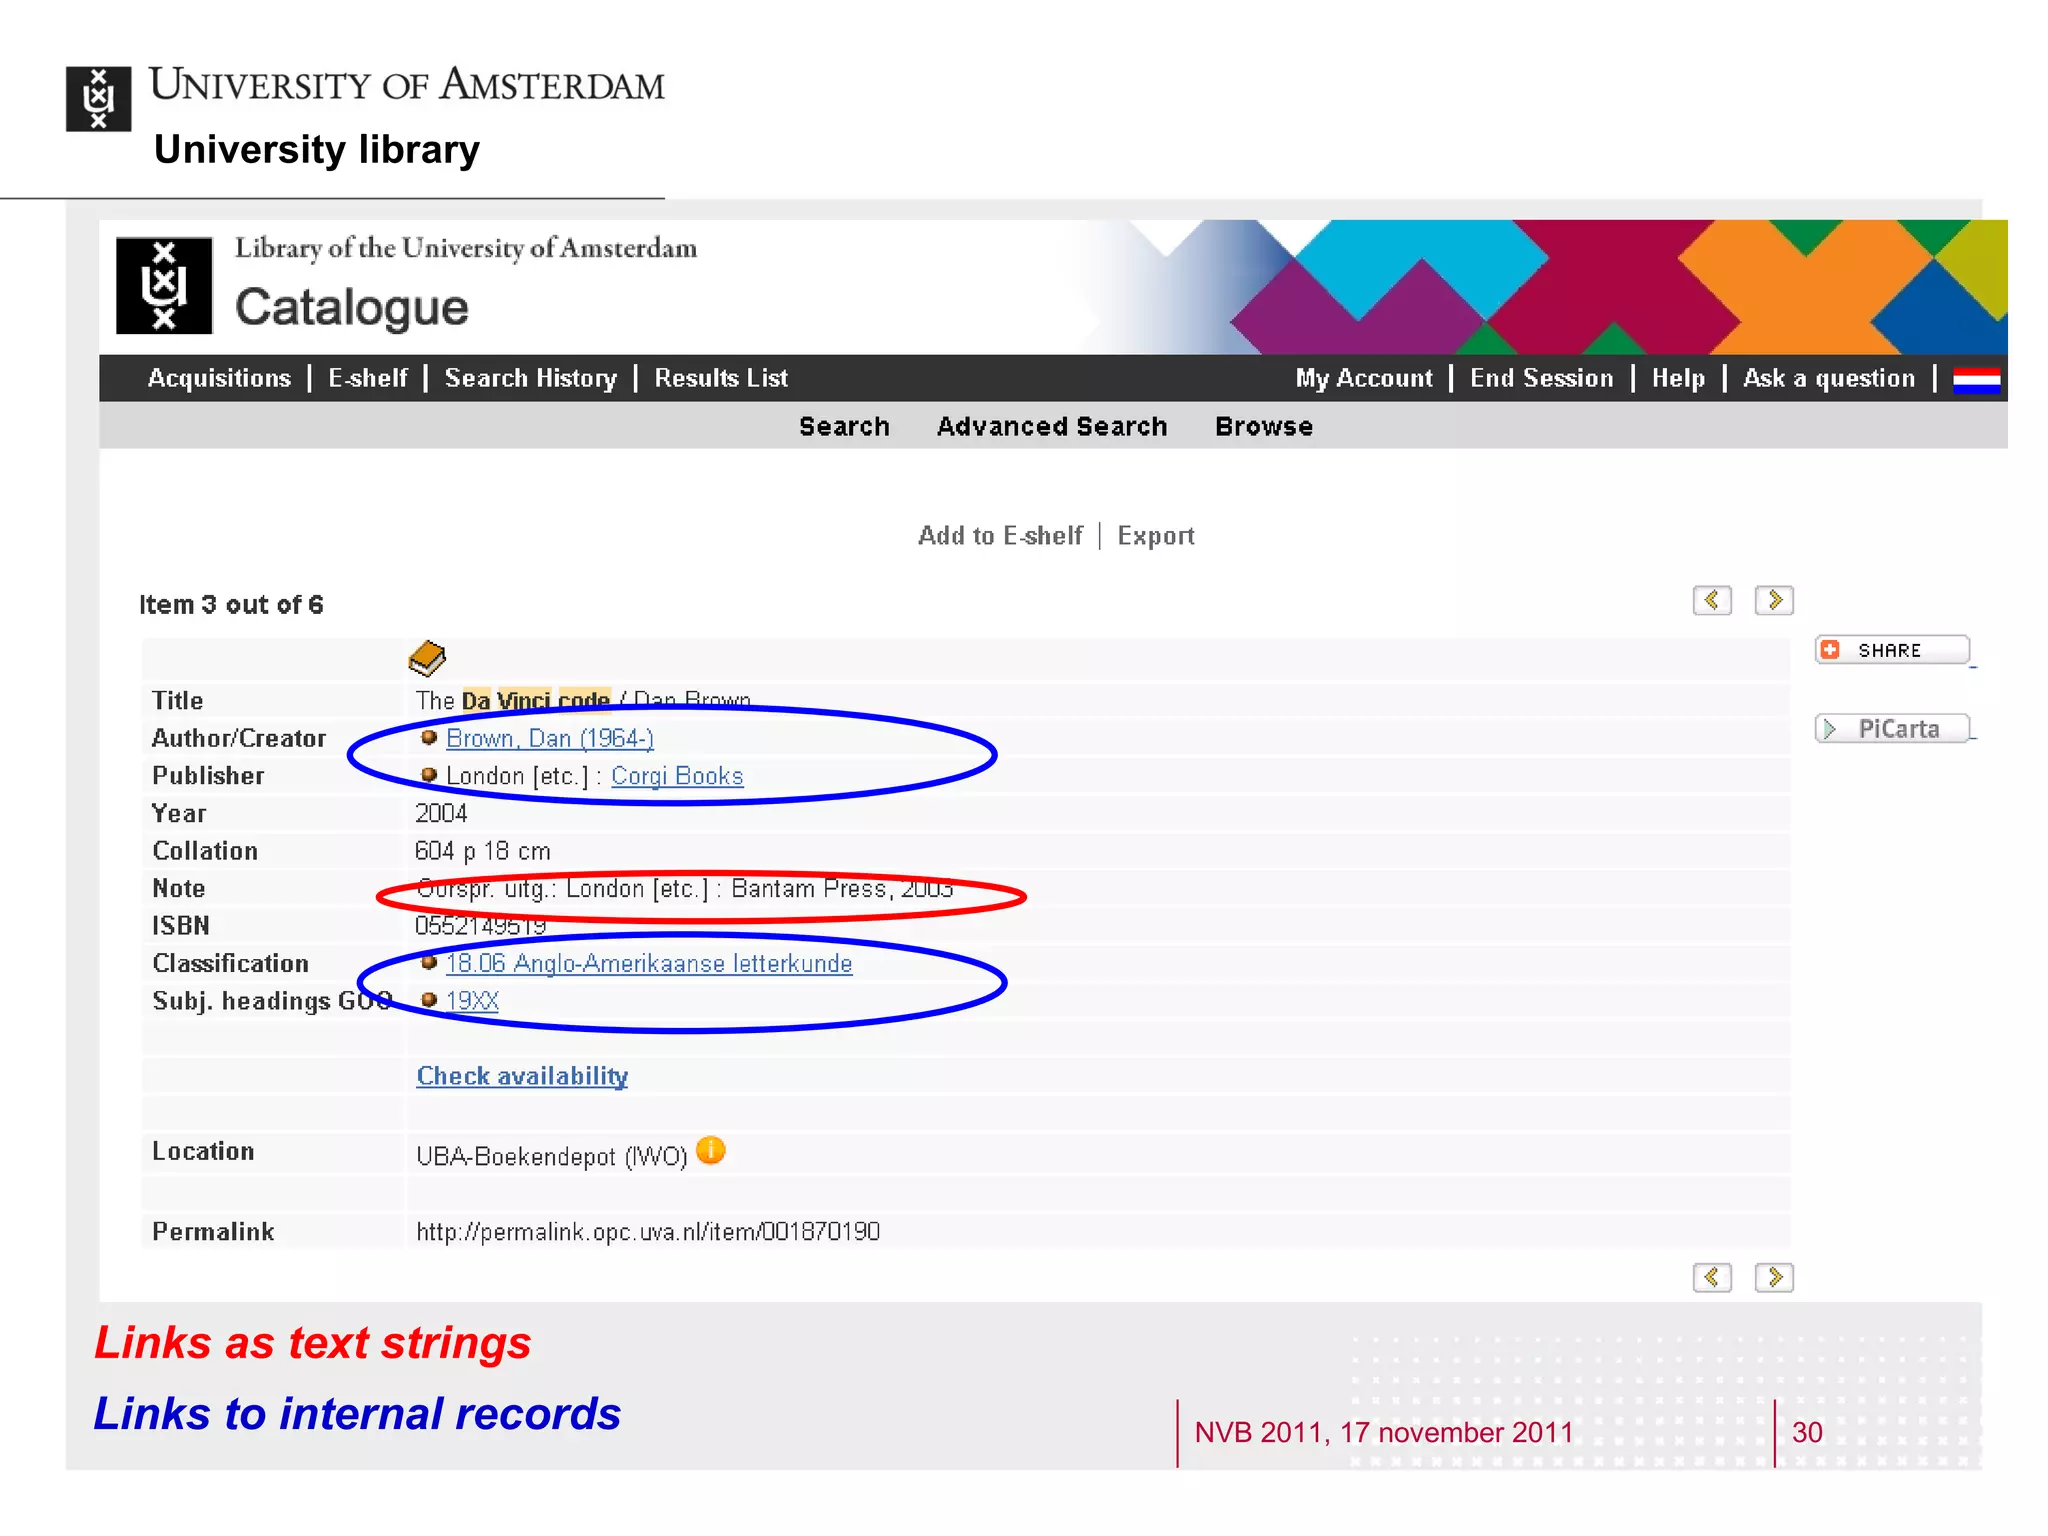Open classification 18.06 Anglo-Amerikaanse letterkunde
Image resolution: width=2048 pixels, height=1536 pixels.
point(649,963)
